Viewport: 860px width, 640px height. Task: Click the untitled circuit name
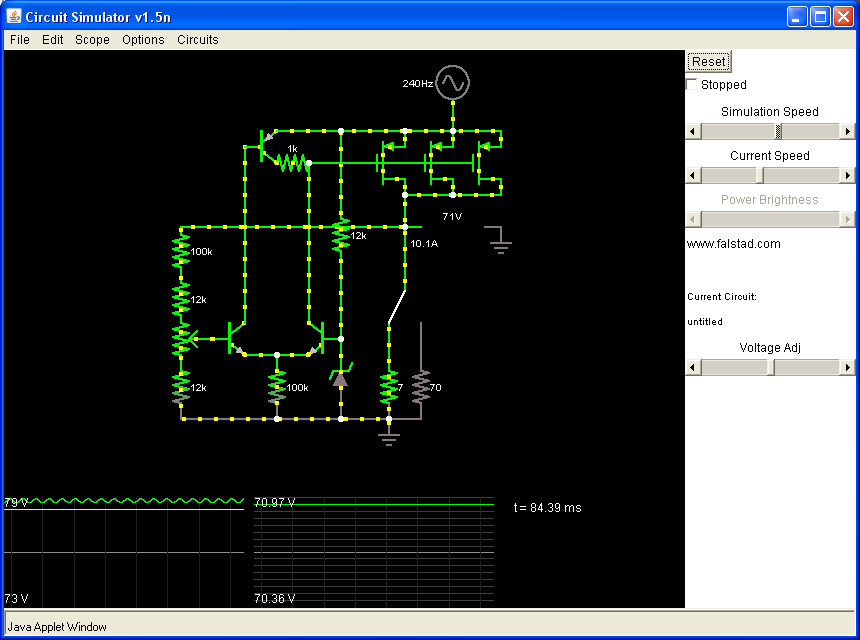705,322
